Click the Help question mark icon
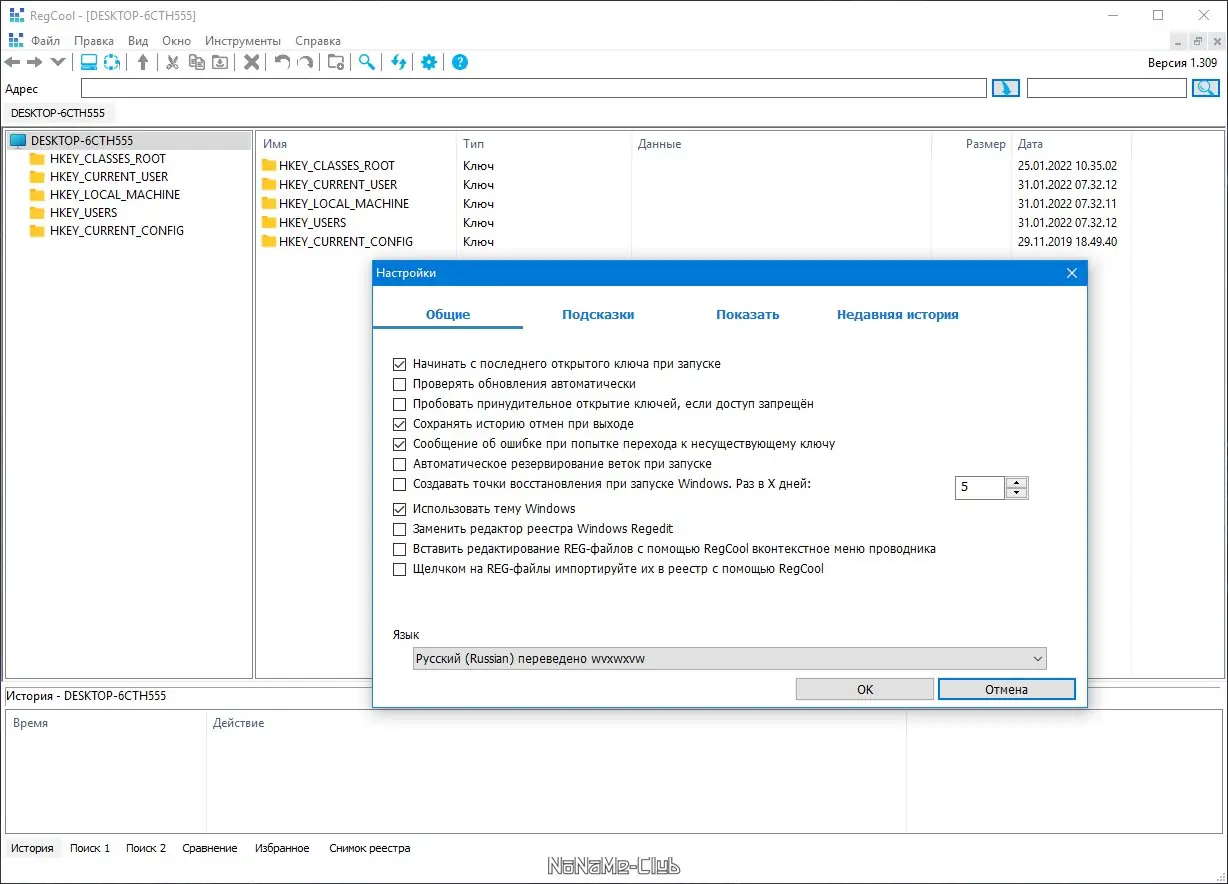 [x=460, y=62]
